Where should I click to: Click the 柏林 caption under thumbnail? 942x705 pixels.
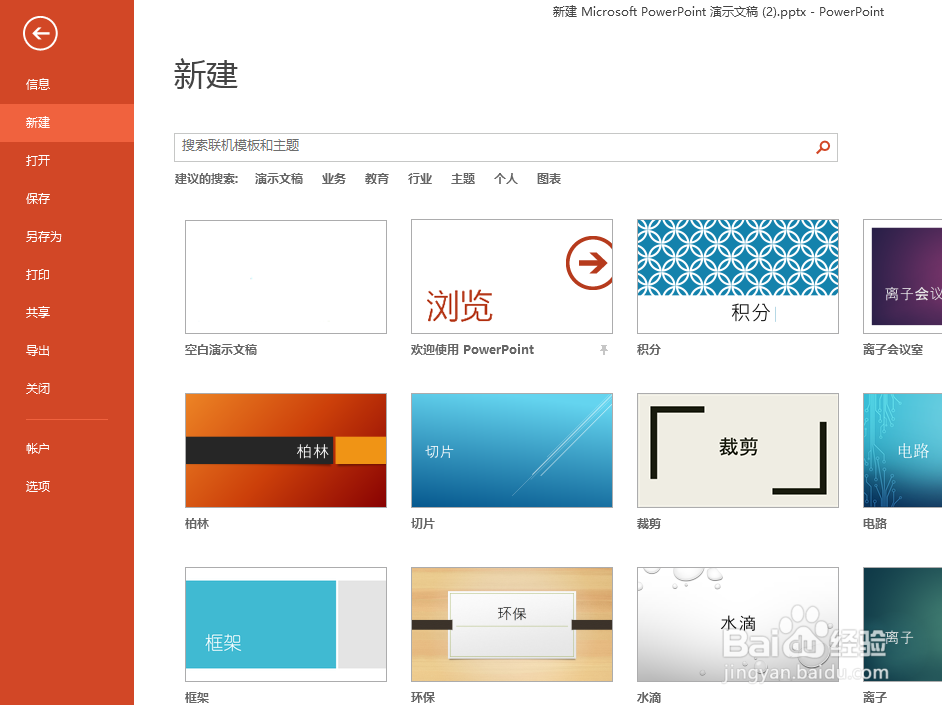(197, 524)
